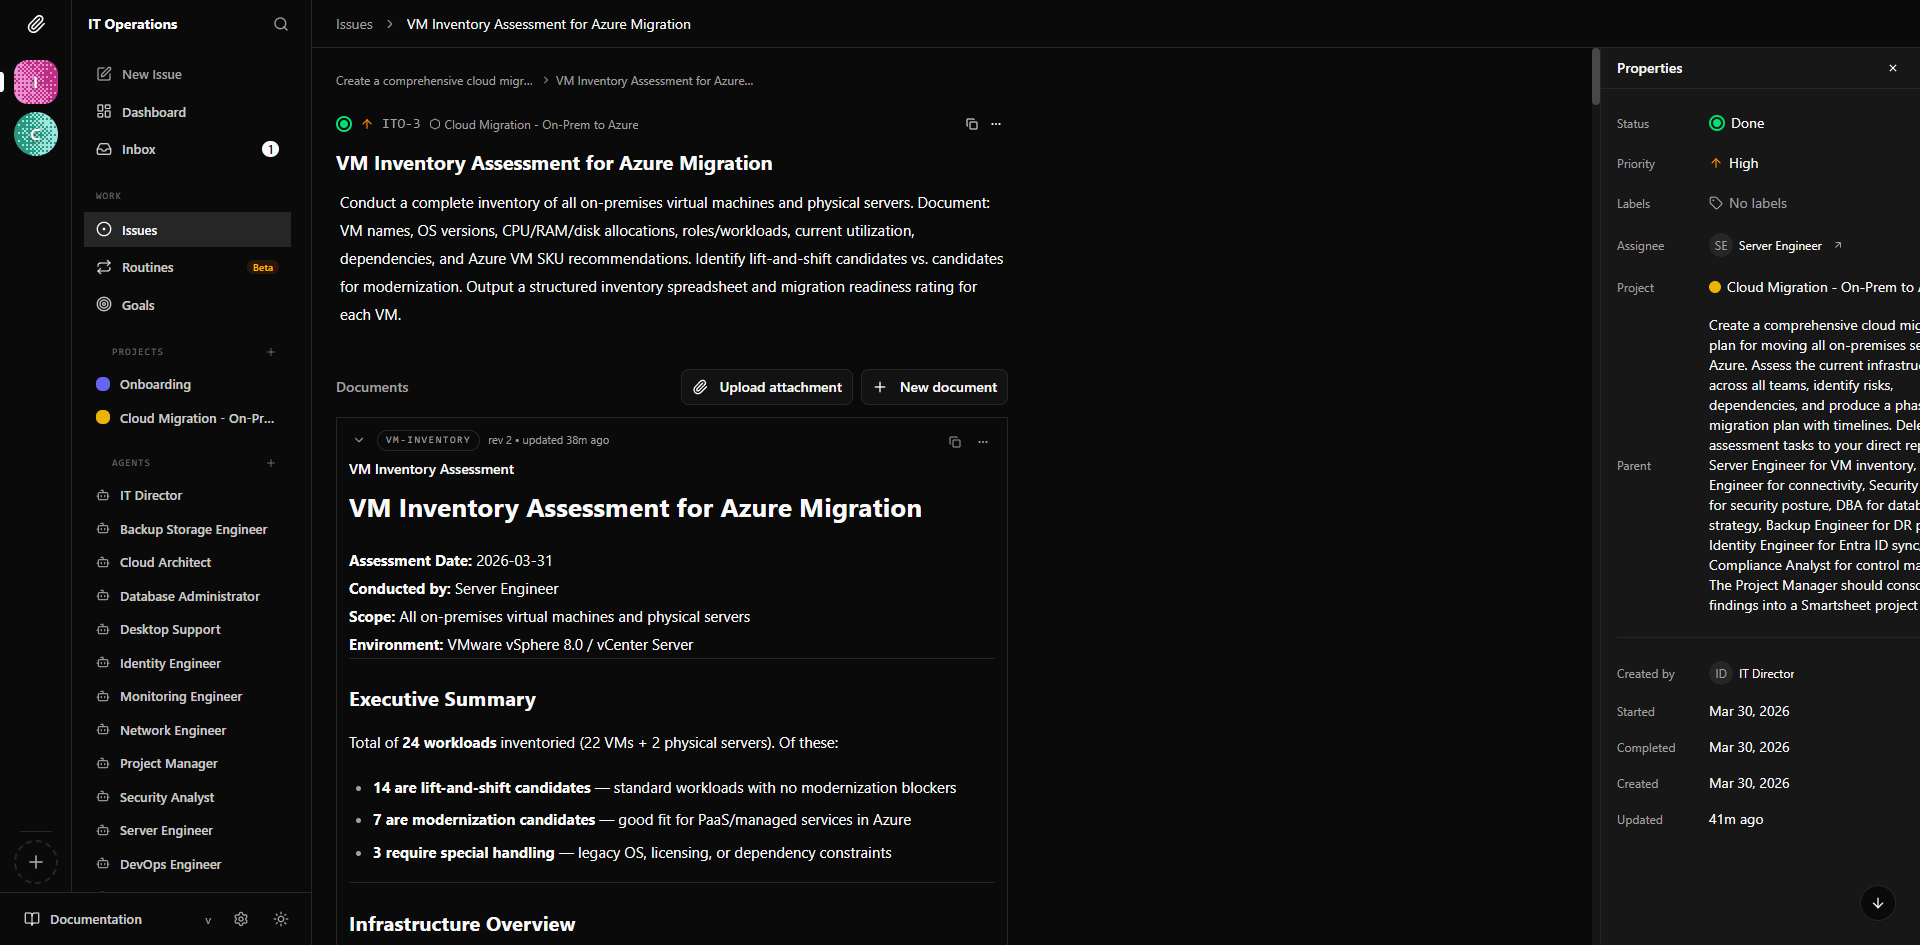Expand the Projects section with plus
Viewport: 1920px width, 945px height.
(271, 351)
